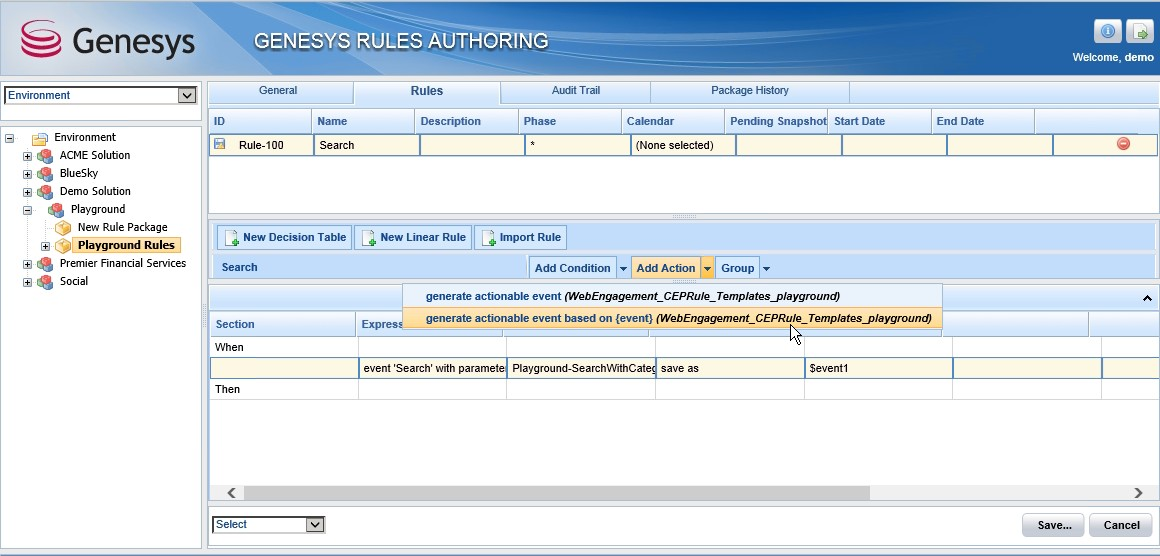Image resolution: width=1160 pixels, height=556 pixels.
Task: Click the New Rule Package box icon
Action: pyautogui.click(x=64, y=228)
